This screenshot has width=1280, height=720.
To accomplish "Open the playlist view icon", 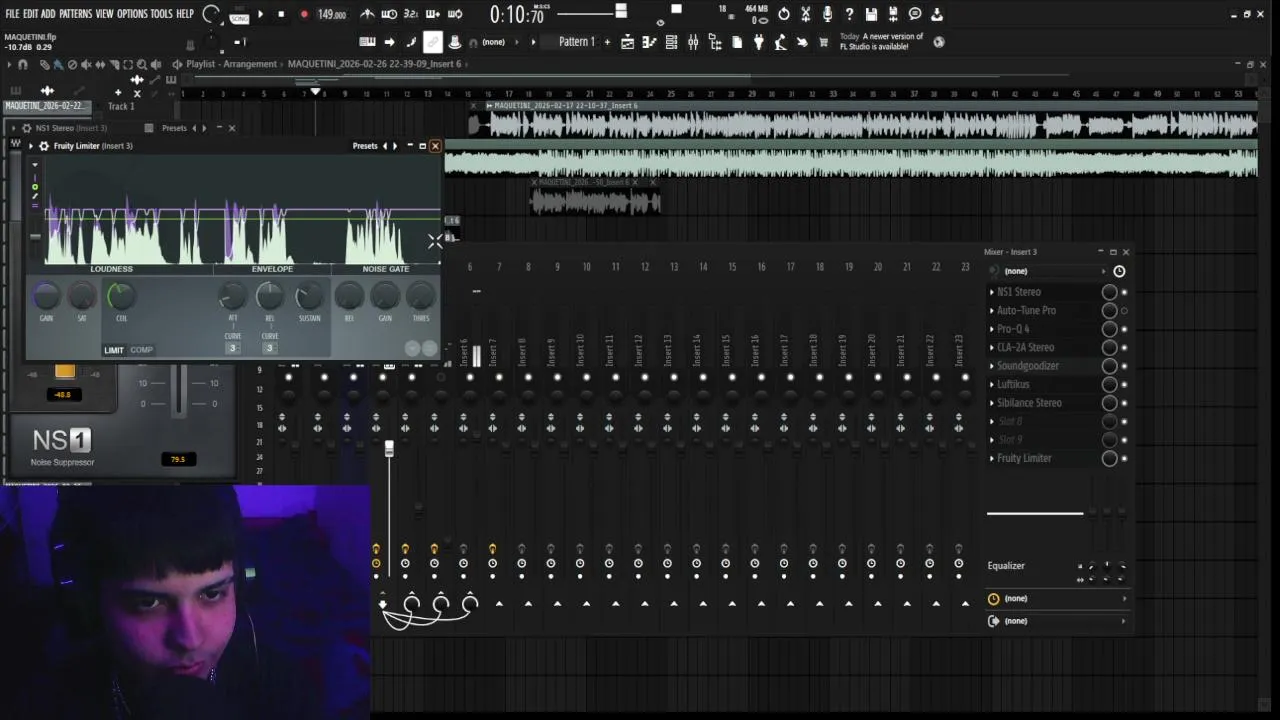I will (627, 42).
